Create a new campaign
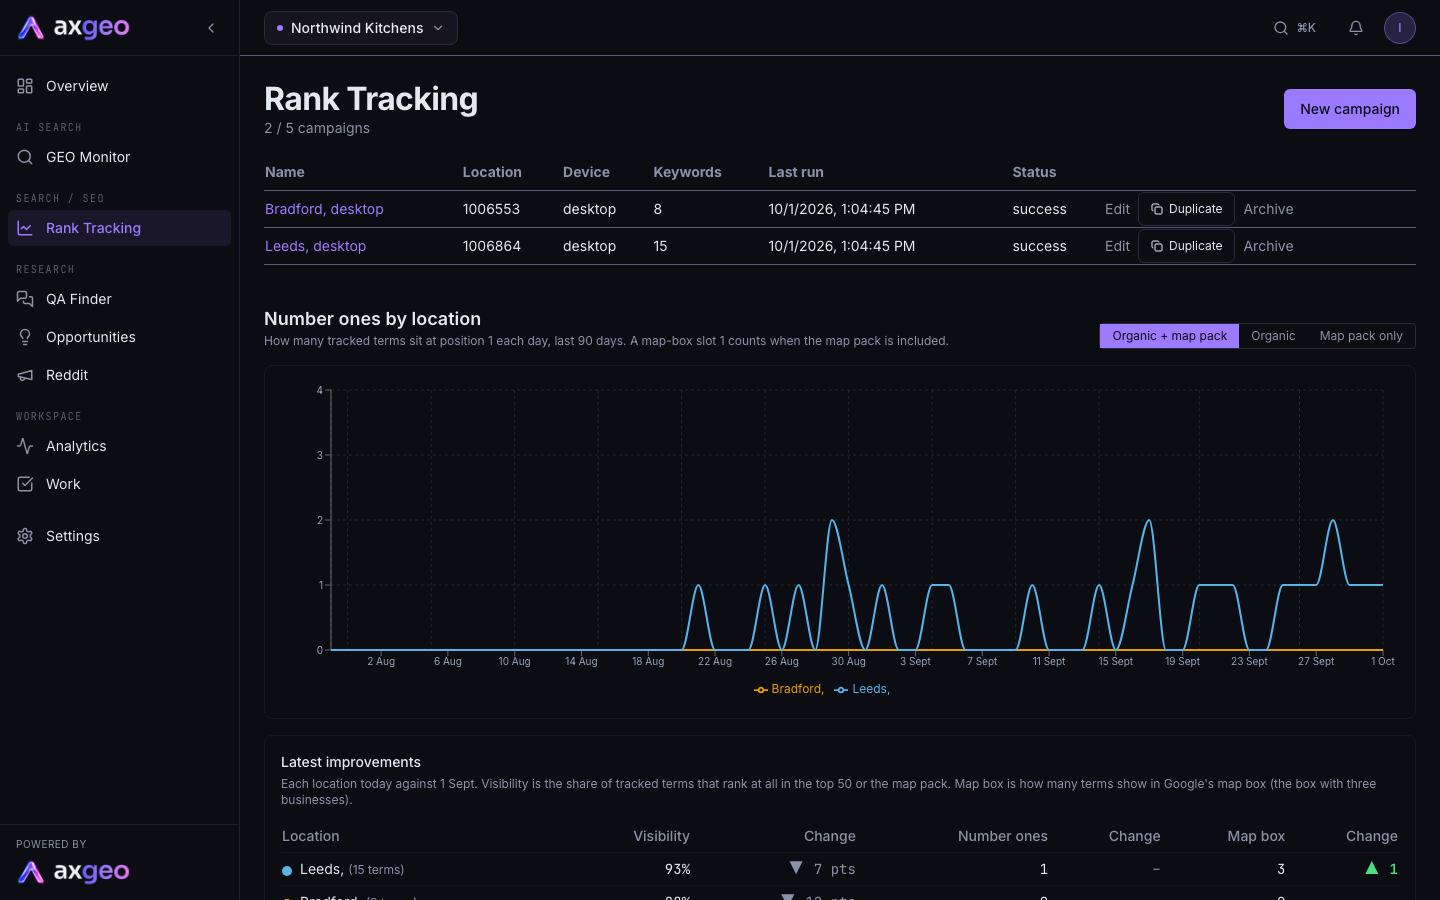The width and height of the screenshot is (1440, 900). pos(1349,109)
